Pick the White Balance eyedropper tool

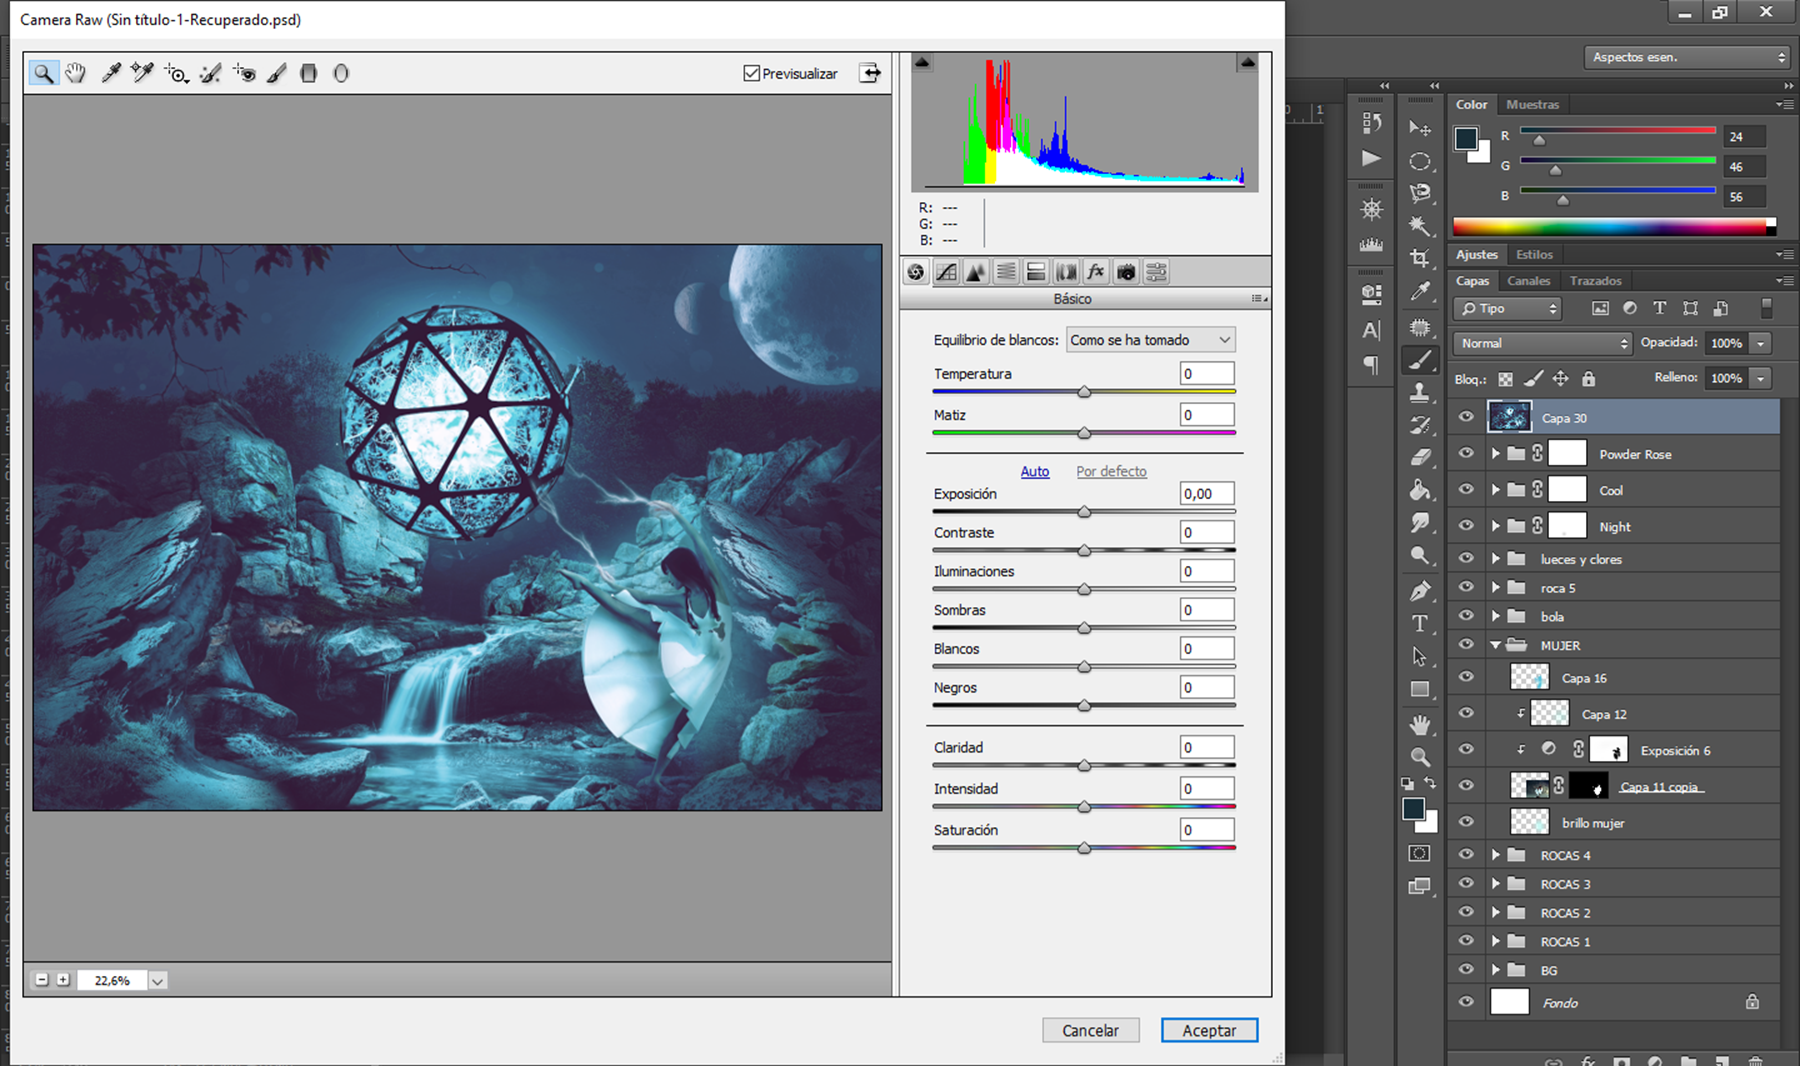tap(110, 73)
